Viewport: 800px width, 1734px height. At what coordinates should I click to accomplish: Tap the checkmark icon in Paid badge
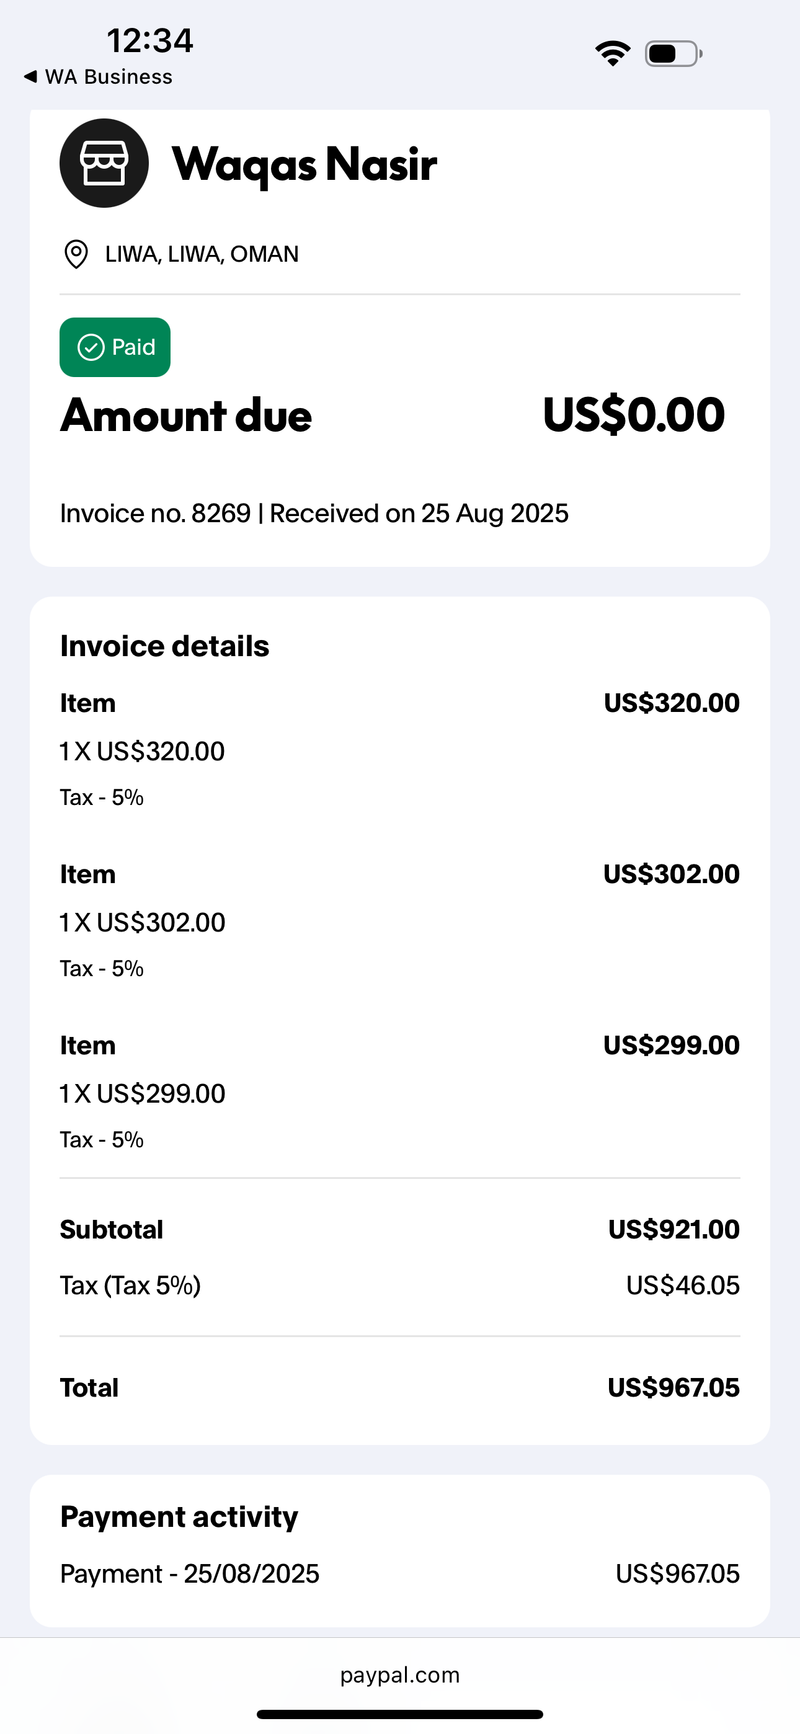point(91,347)
